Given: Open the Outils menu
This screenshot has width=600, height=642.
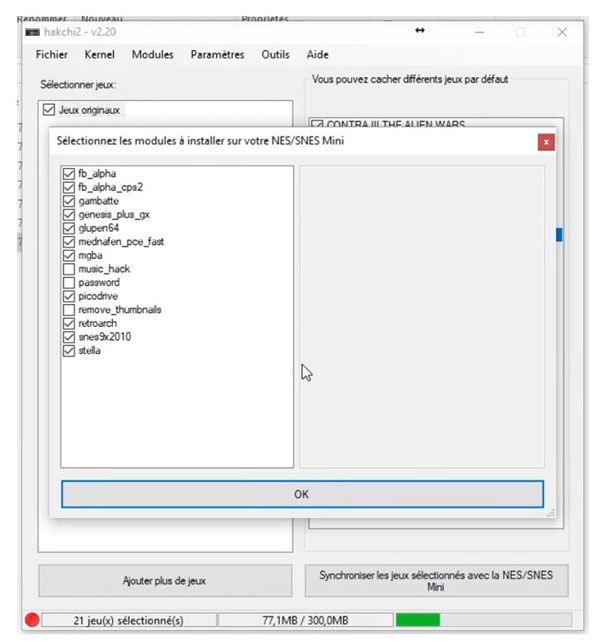Looking at the screenshot, I should [x=275, y=55].
